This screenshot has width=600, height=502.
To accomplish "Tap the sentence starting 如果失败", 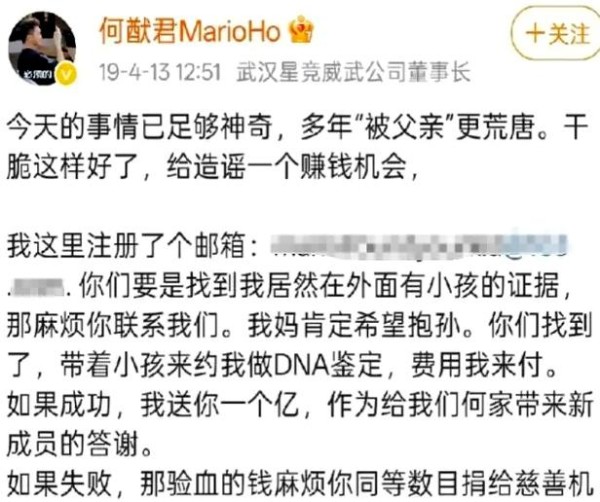I will tap(300, 485).
